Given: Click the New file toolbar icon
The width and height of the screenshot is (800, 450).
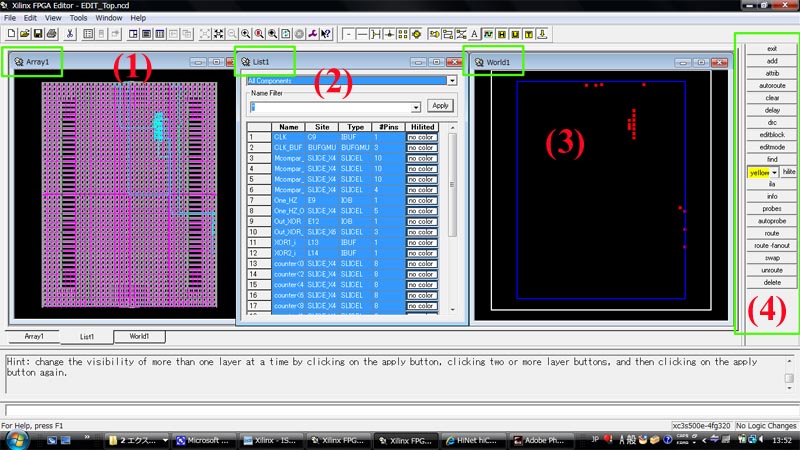Looking at the screenshot, I should point(11,34).
